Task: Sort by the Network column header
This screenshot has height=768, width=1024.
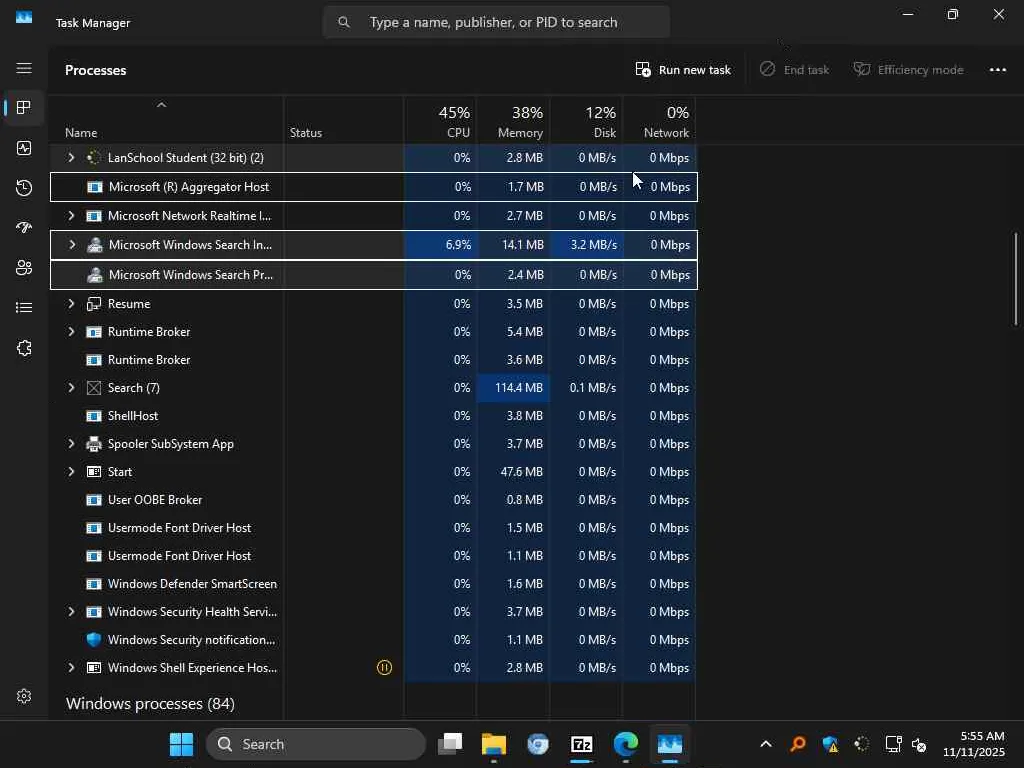Action: [660, 122]
